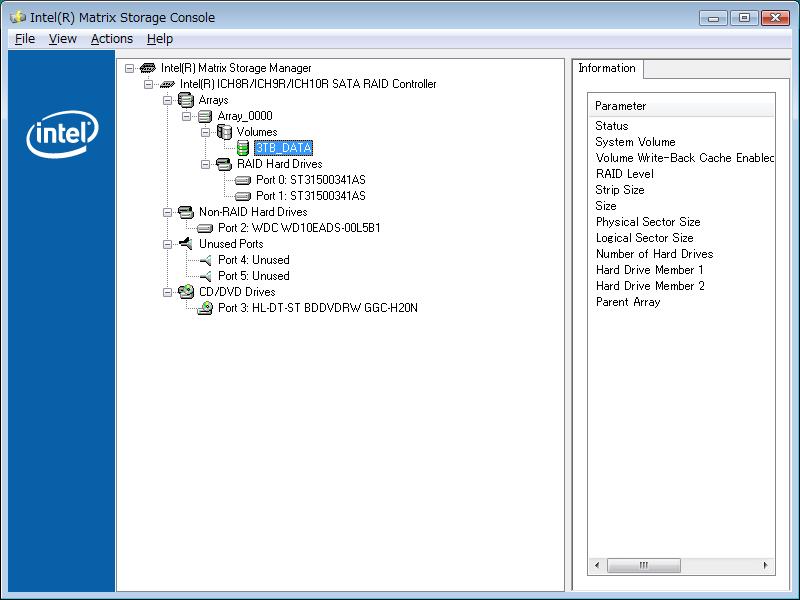Open the Help menu

coord(160,39)
